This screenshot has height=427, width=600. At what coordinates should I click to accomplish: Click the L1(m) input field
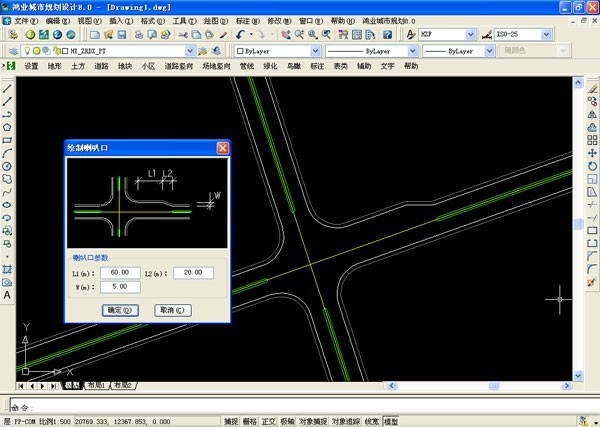(x=120, y=273)
